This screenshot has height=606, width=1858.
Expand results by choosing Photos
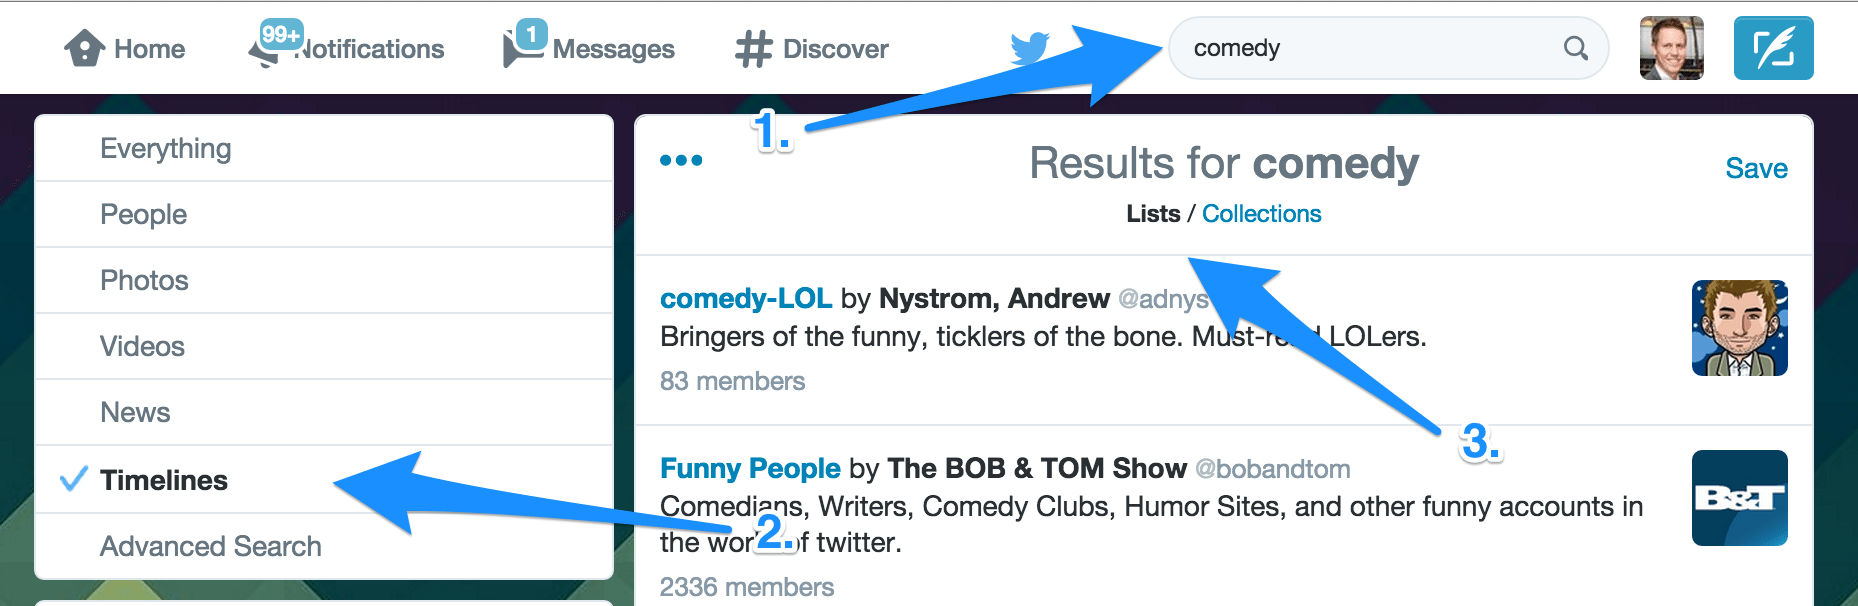pyautogui.click(x=143, y=280)
